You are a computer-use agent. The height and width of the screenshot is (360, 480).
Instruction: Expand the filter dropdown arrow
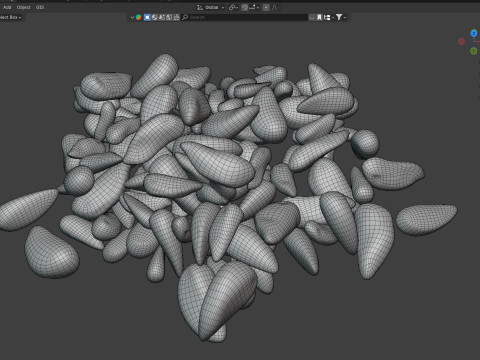tap(345, 17)
